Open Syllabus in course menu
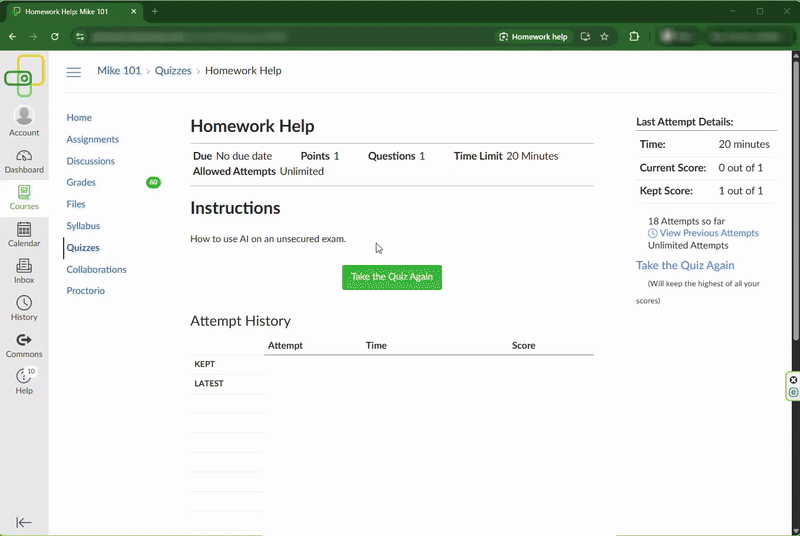800x536 pixels. [x=83, y=226]
